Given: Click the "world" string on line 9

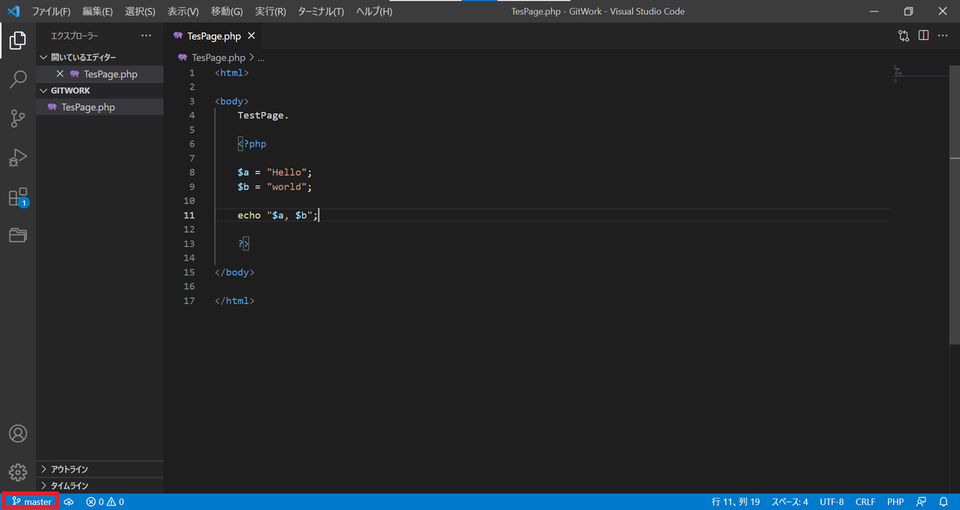Looking at the screenshot, I should (x=286, y=187).
